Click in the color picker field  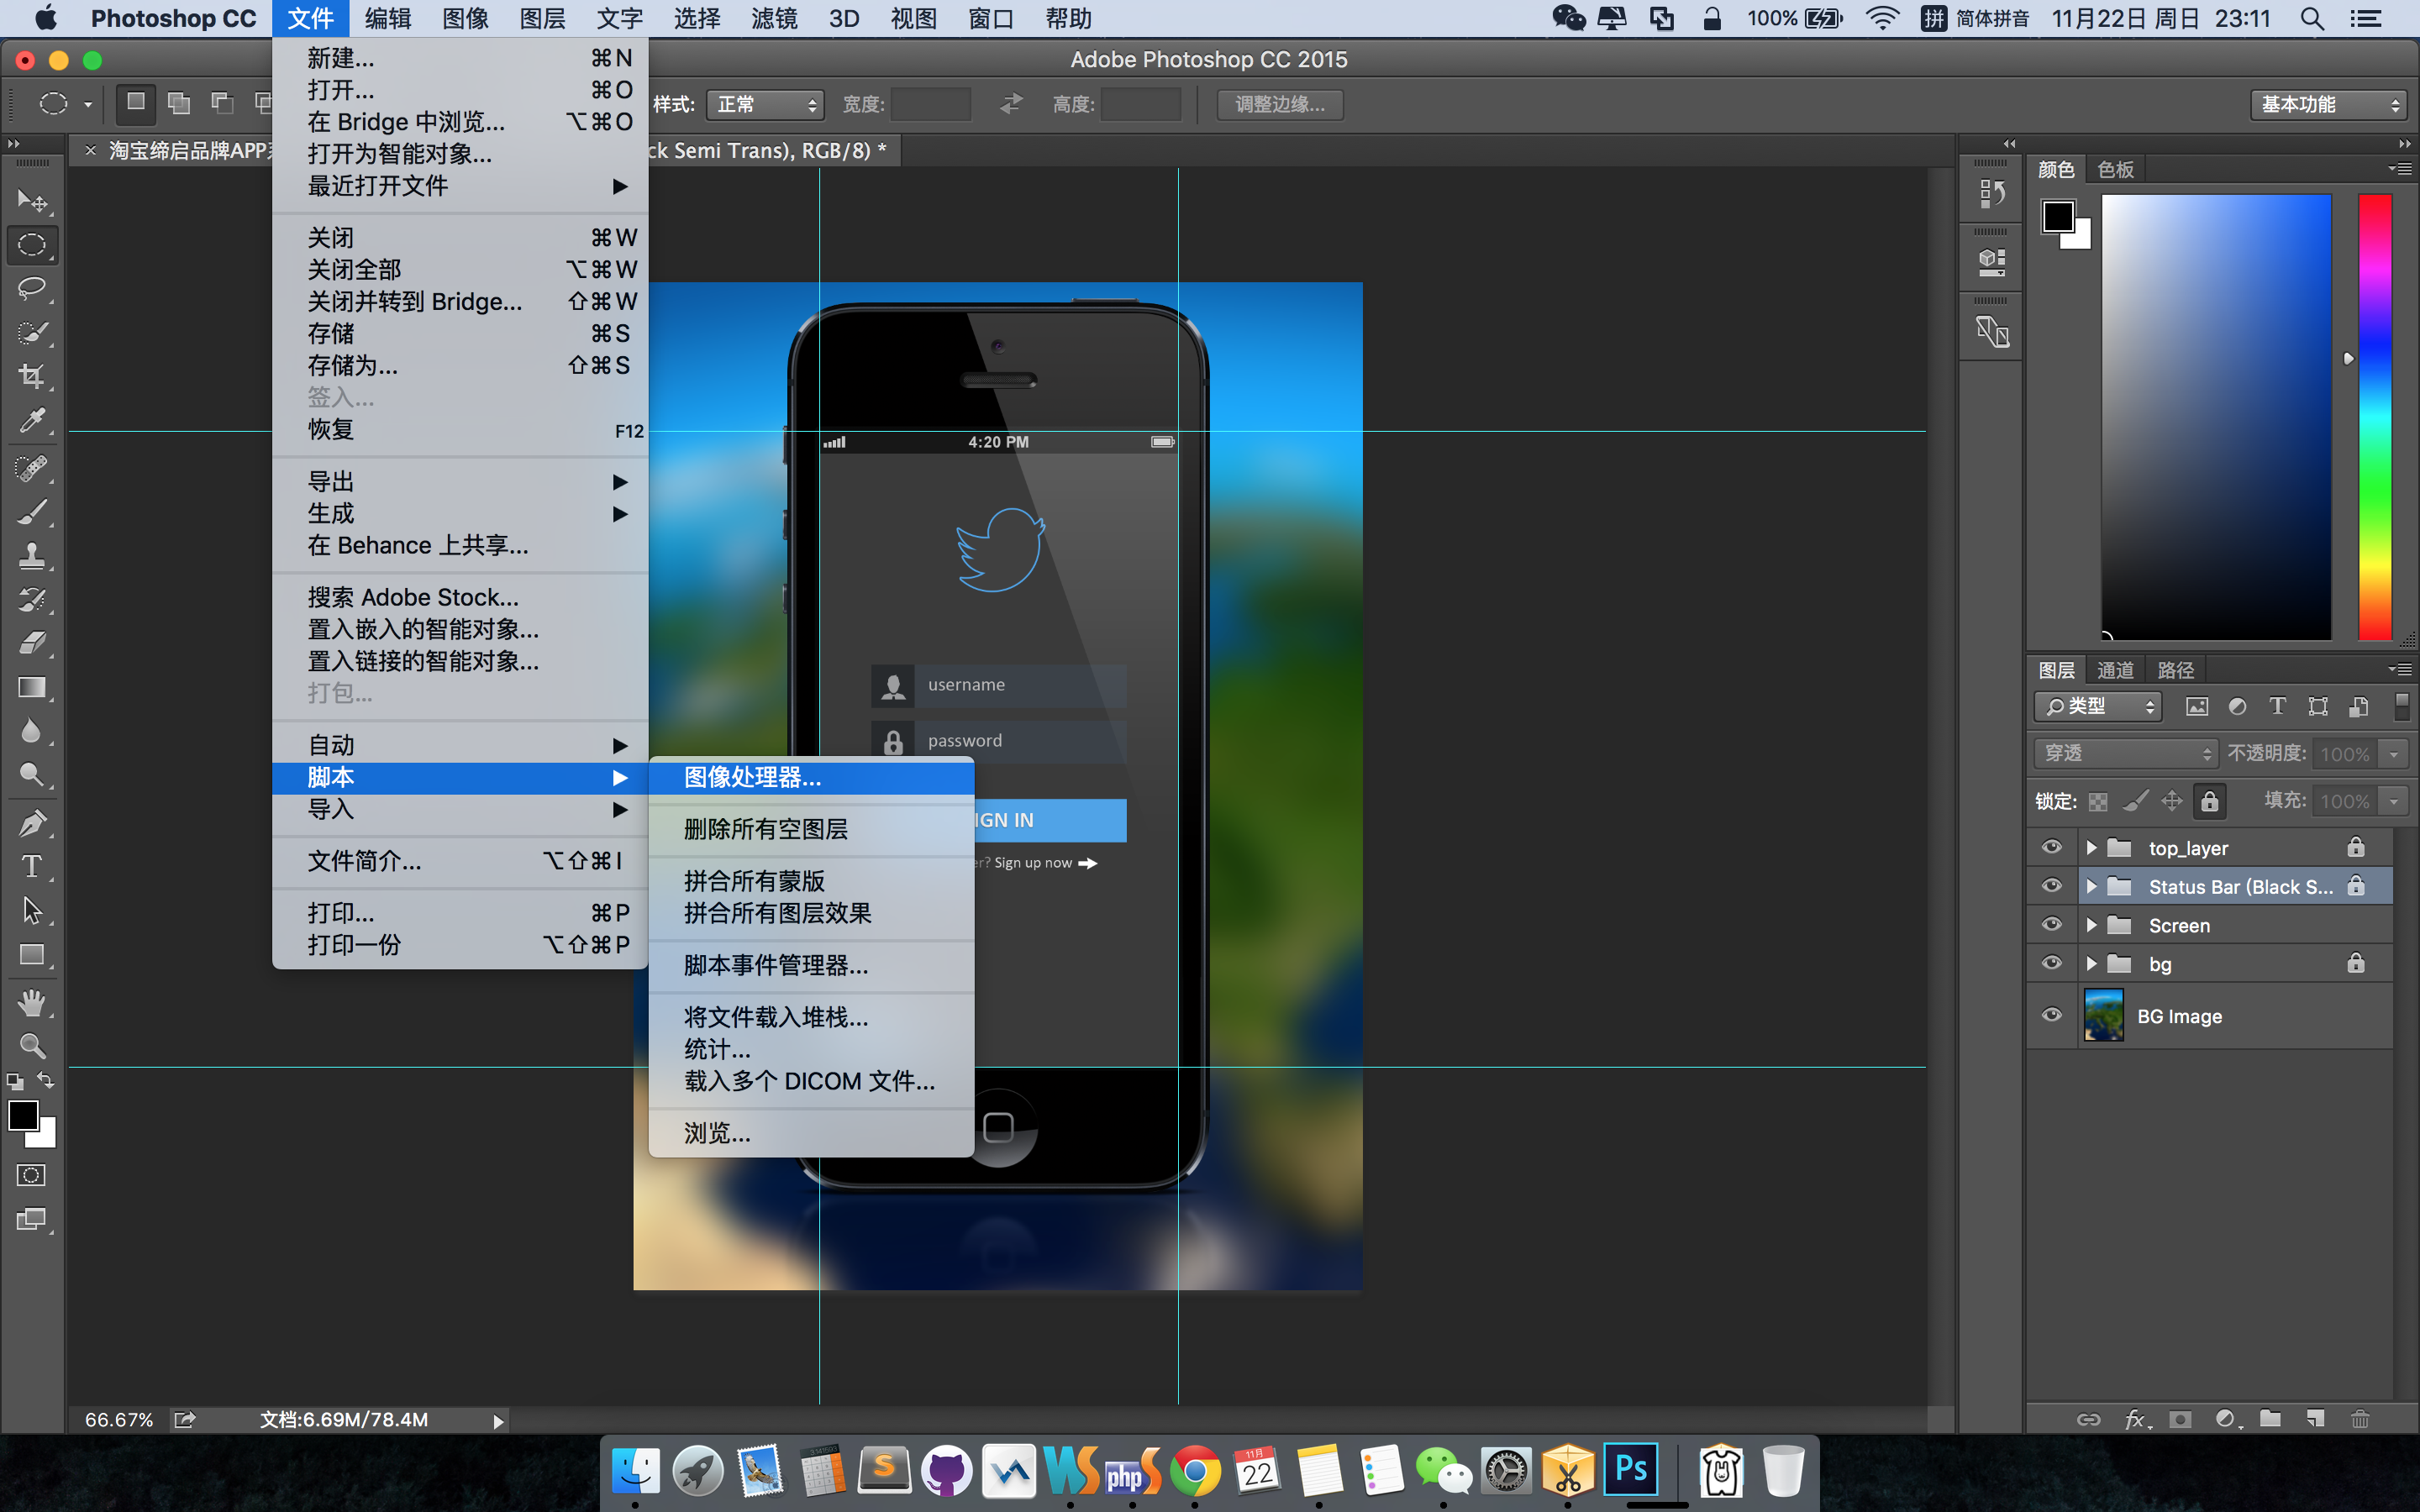pyautogui.click(x=2216, y=417)
